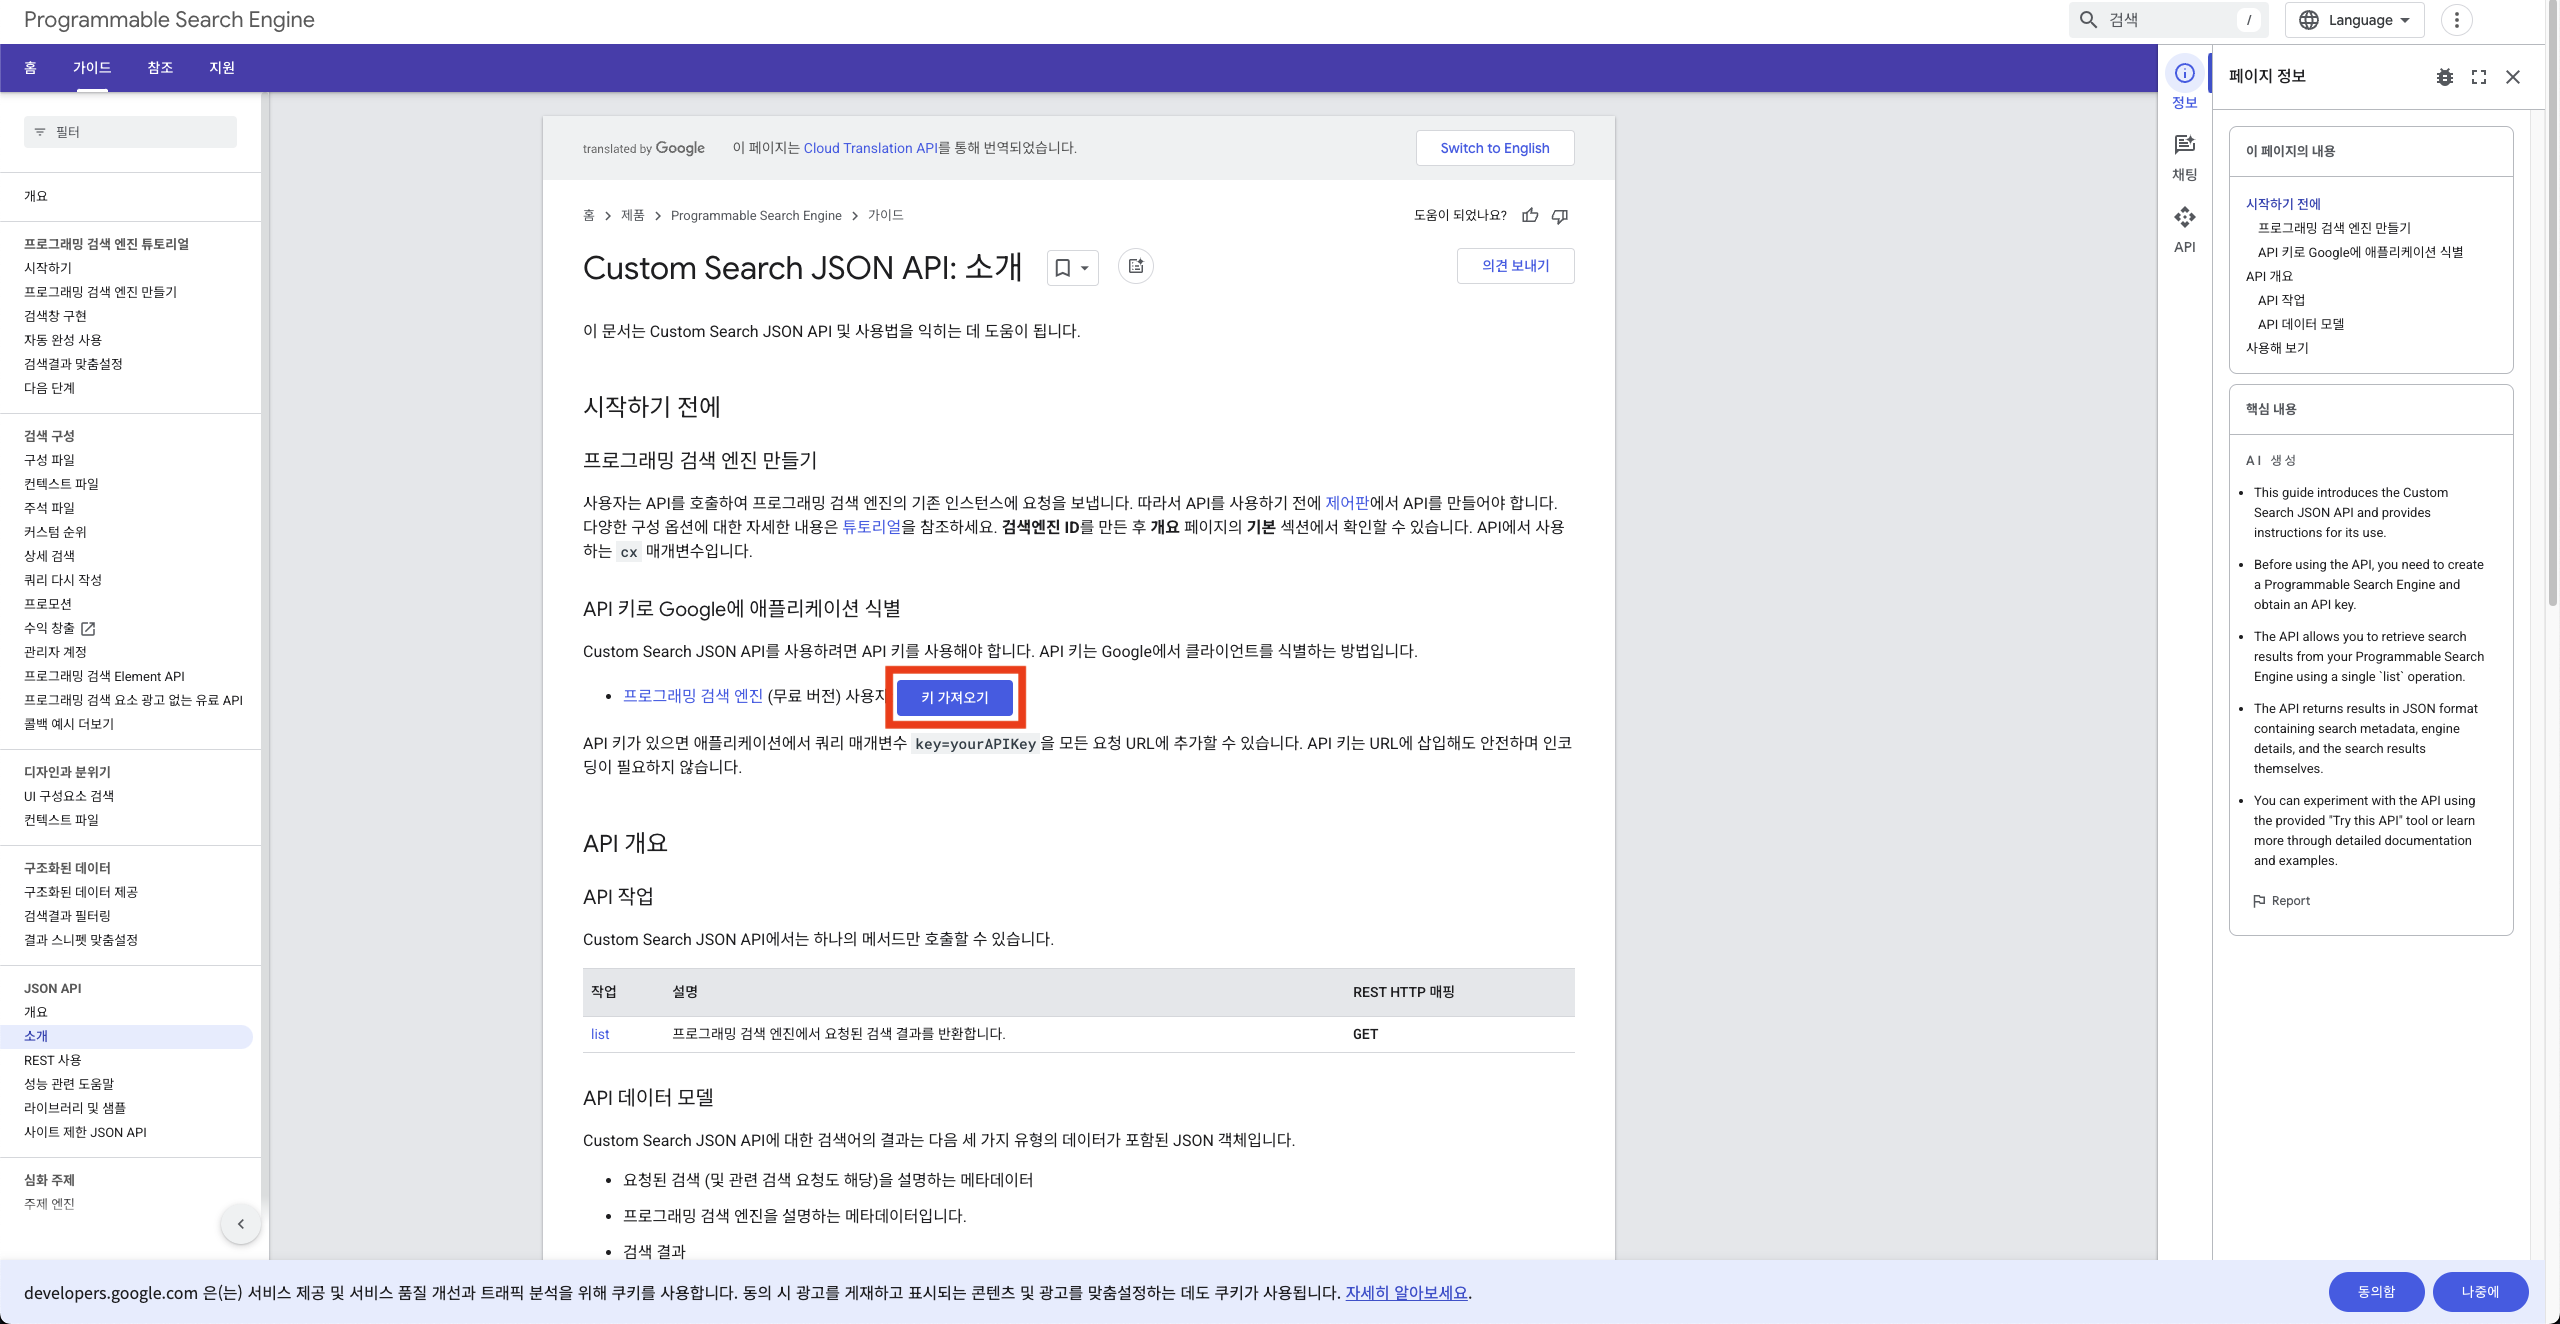Open 수익 창출 external link in sidebar
Viewport: 2560px width, 1324px height.
tap(60, 628)
